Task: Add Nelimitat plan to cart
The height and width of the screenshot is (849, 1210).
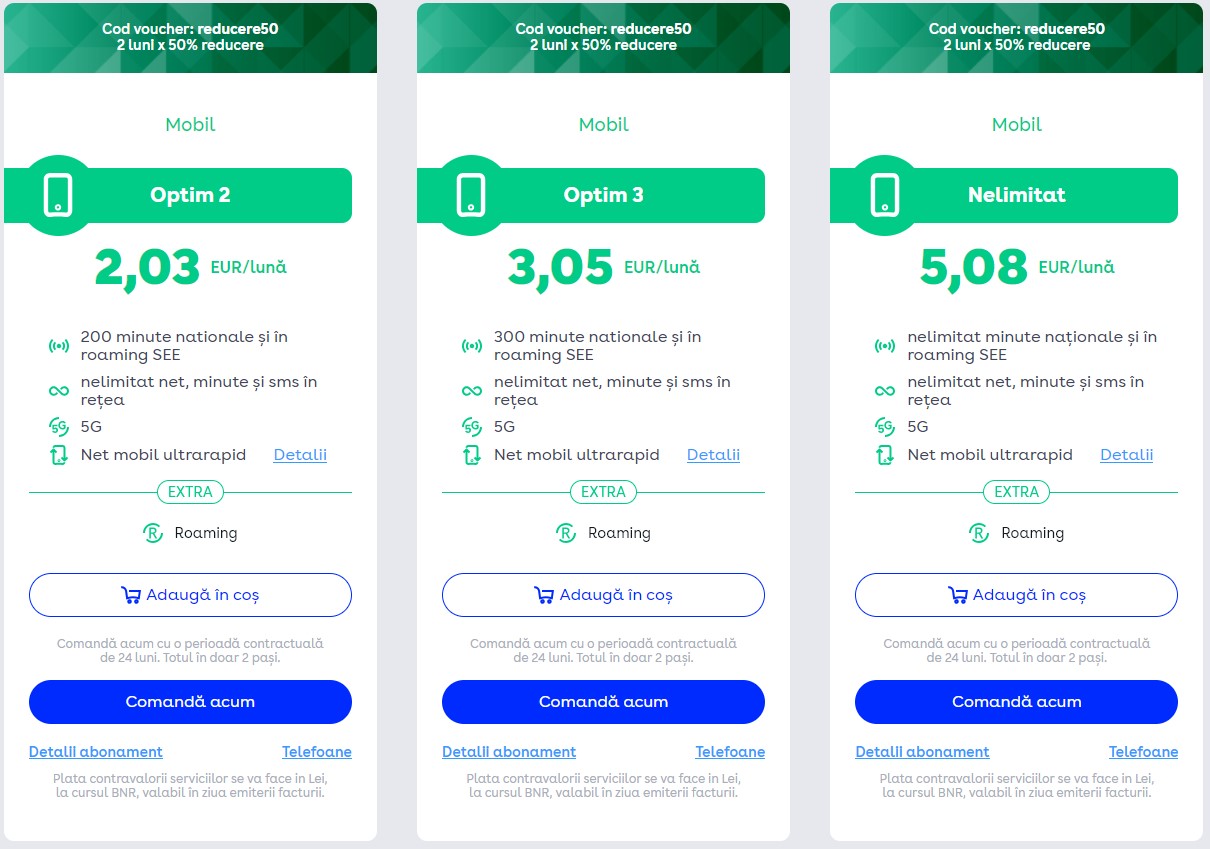Action: pyautogui.click(x=1016, y=595)
